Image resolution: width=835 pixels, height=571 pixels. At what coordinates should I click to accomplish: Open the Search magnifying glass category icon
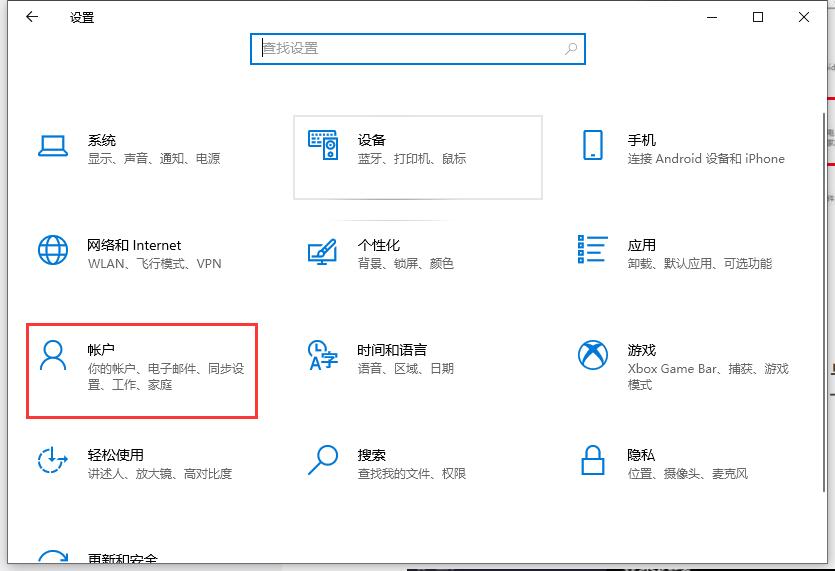[x=323, y=460]
